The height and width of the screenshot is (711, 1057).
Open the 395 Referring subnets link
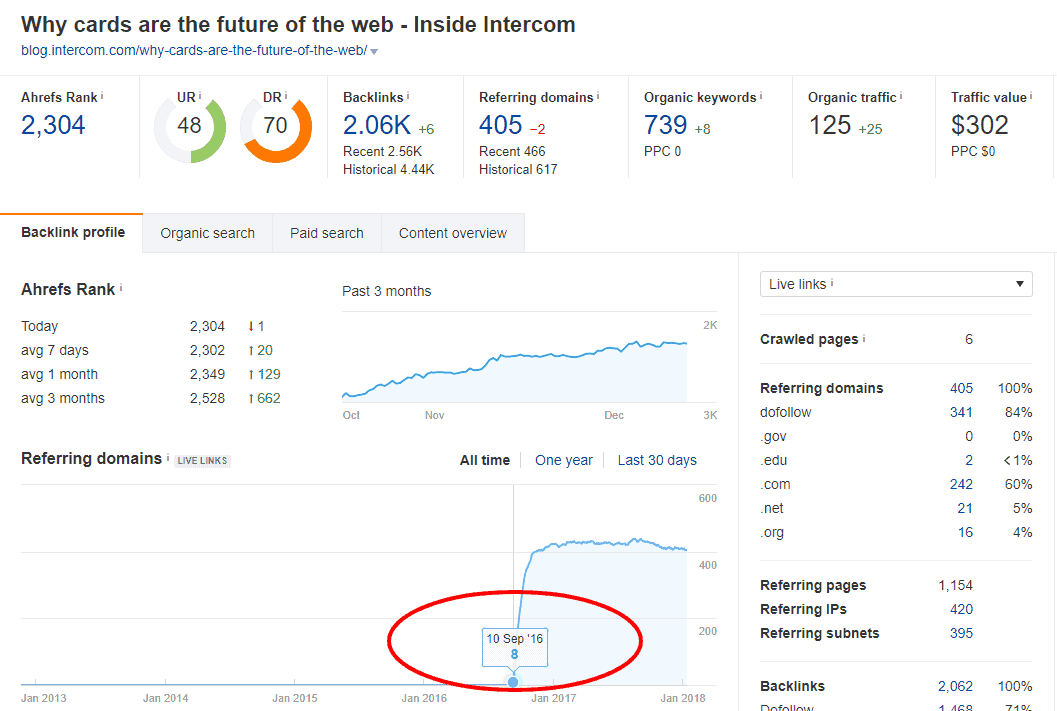coord(961,633)
